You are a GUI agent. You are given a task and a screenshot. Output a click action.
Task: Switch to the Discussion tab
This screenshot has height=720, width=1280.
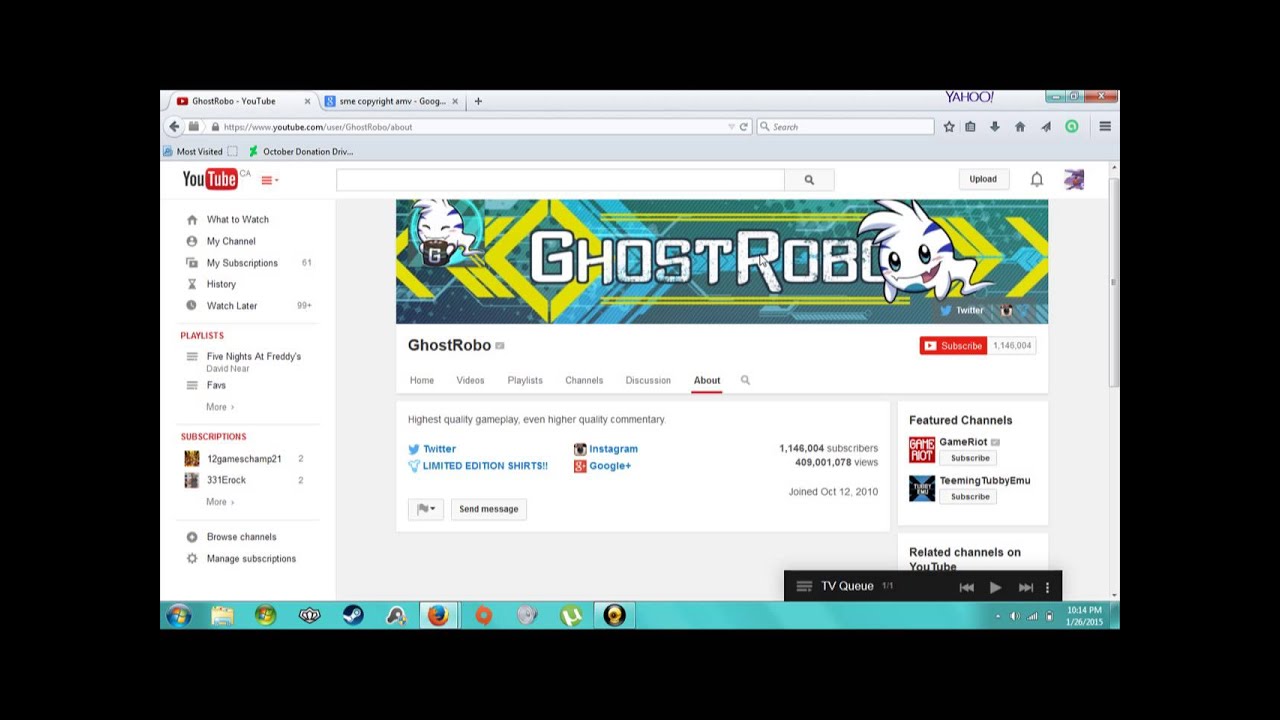point(648,380)
